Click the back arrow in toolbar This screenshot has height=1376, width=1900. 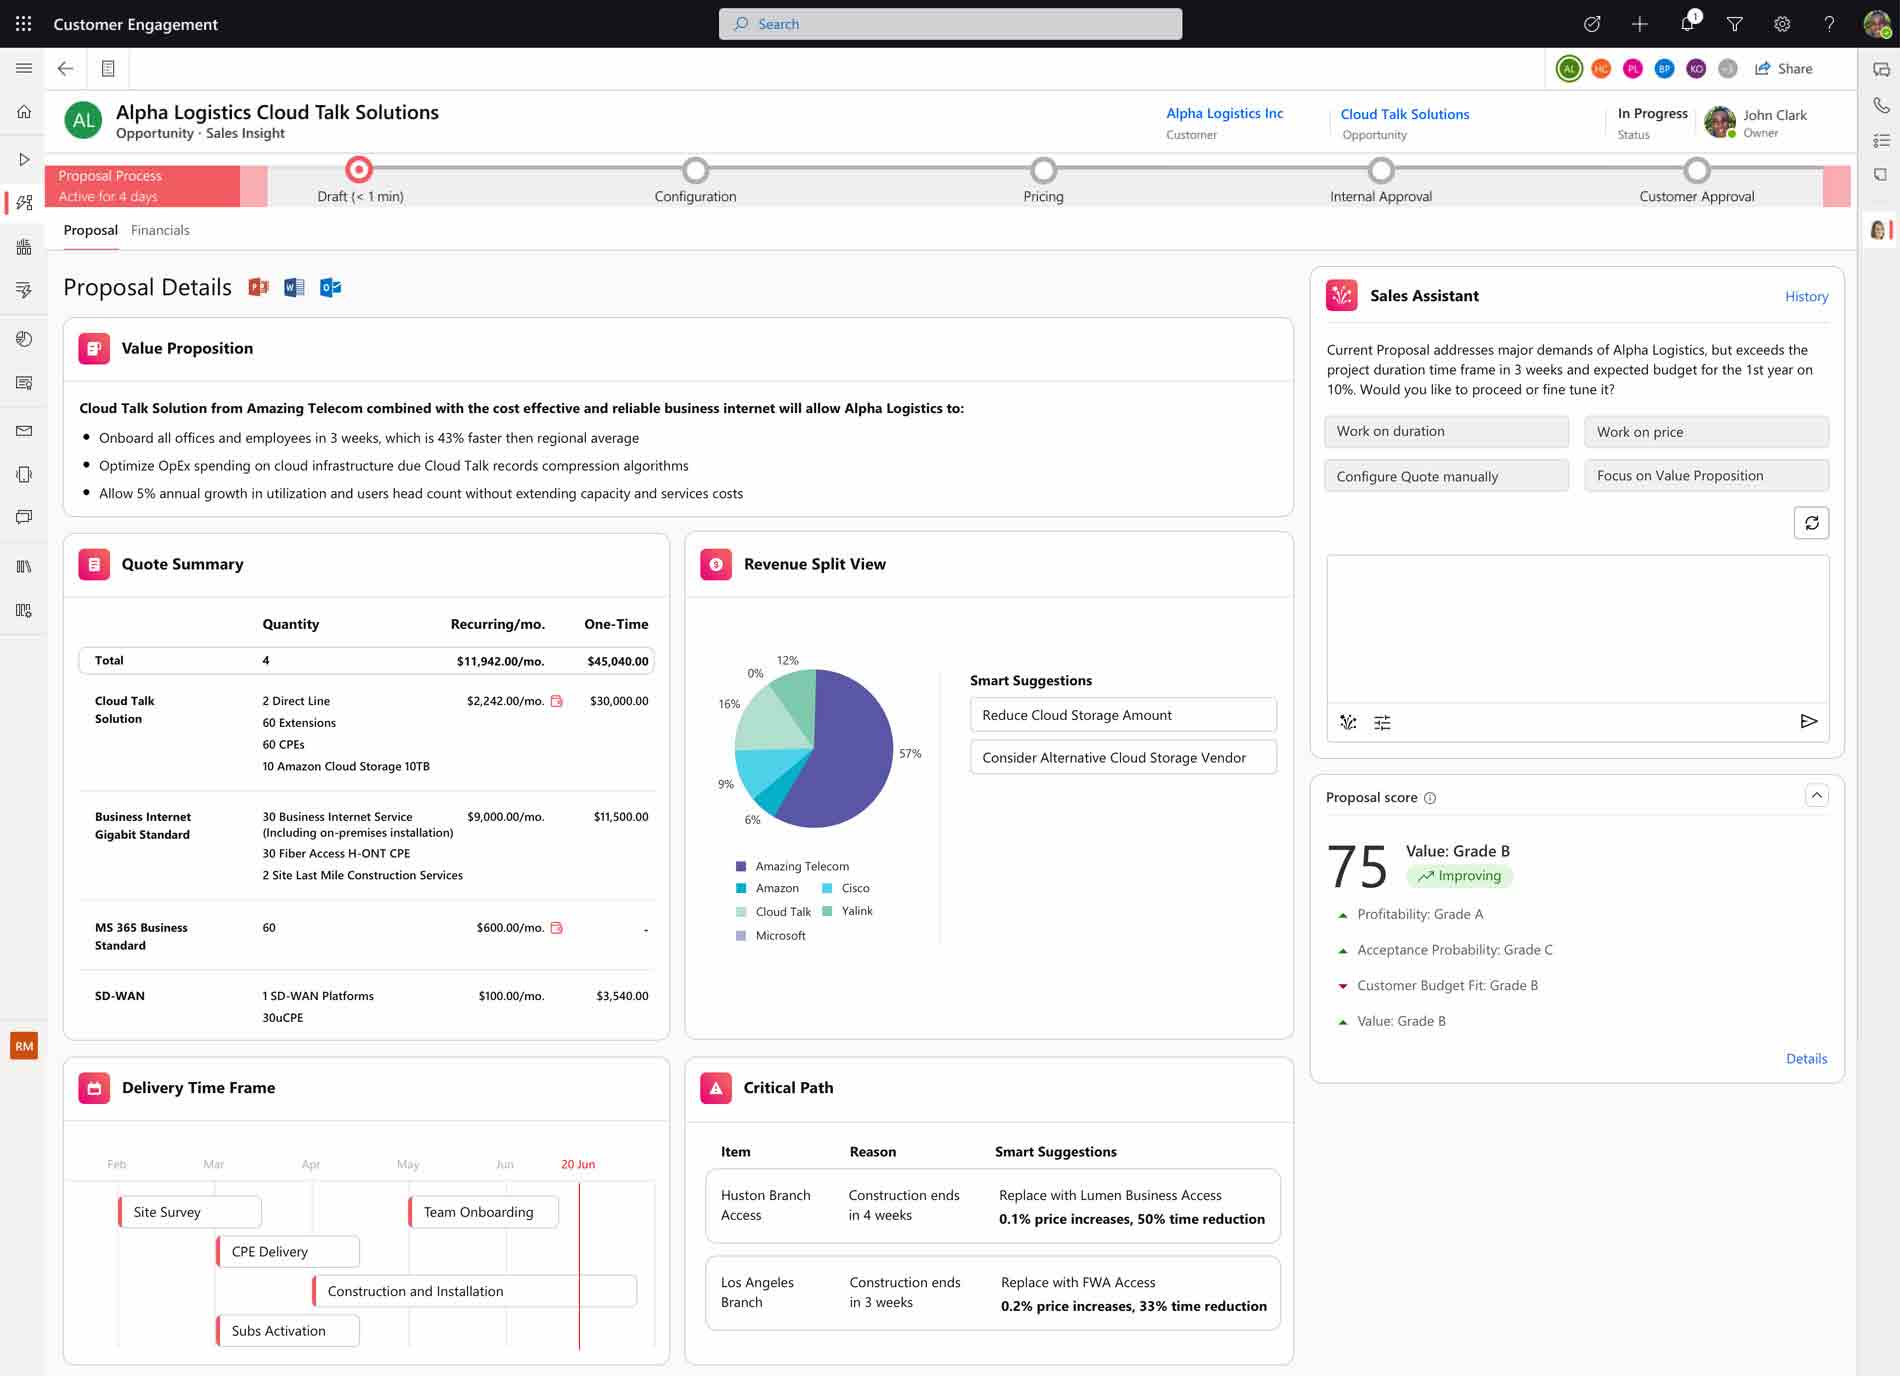(66, 69)
